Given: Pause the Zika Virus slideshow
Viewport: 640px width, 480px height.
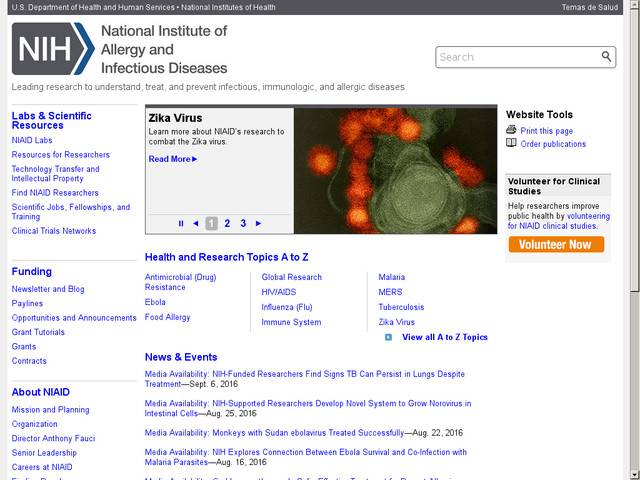Looking at the screenshot, I should [181, 223].
